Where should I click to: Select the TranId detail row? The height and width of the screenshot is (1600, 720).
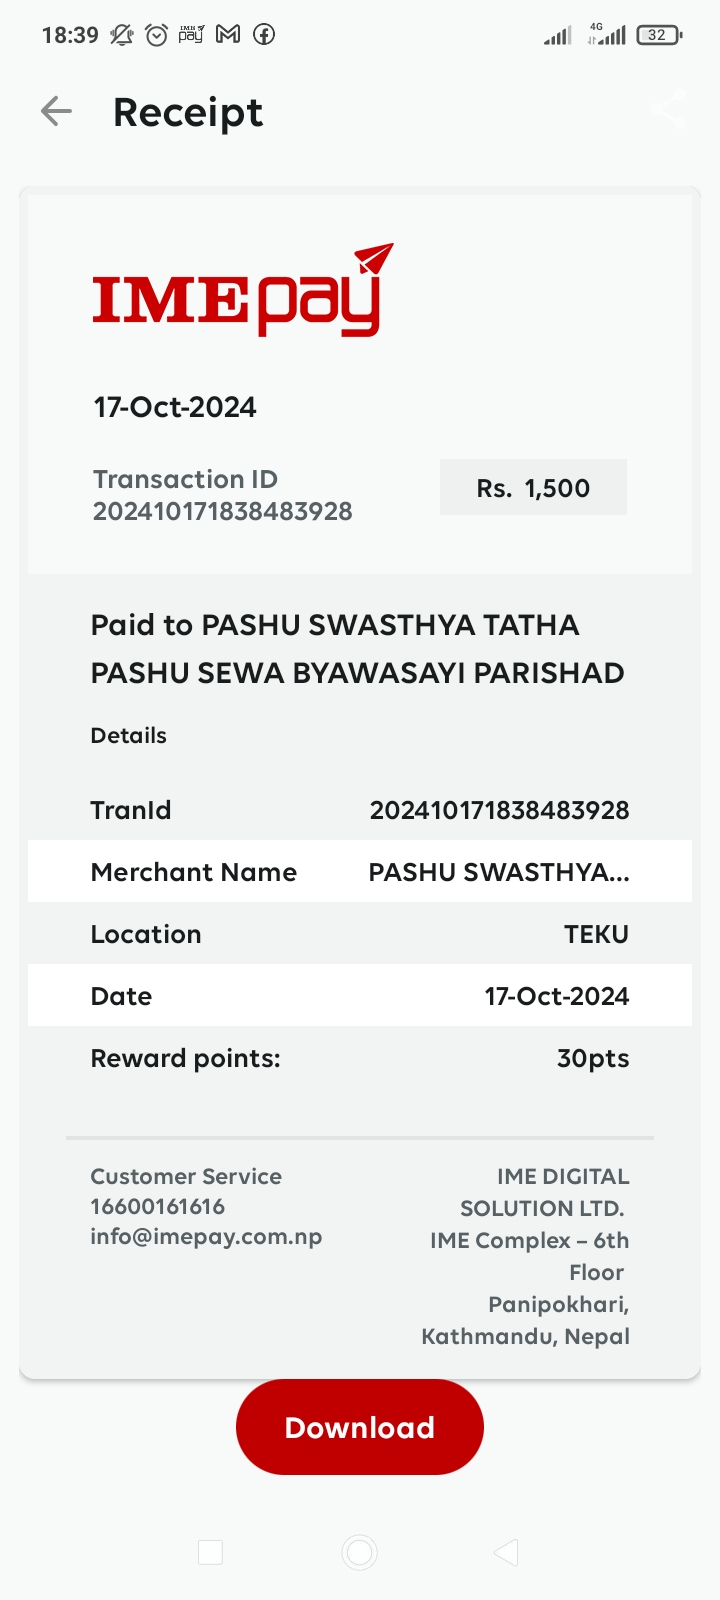pos(360,810)
